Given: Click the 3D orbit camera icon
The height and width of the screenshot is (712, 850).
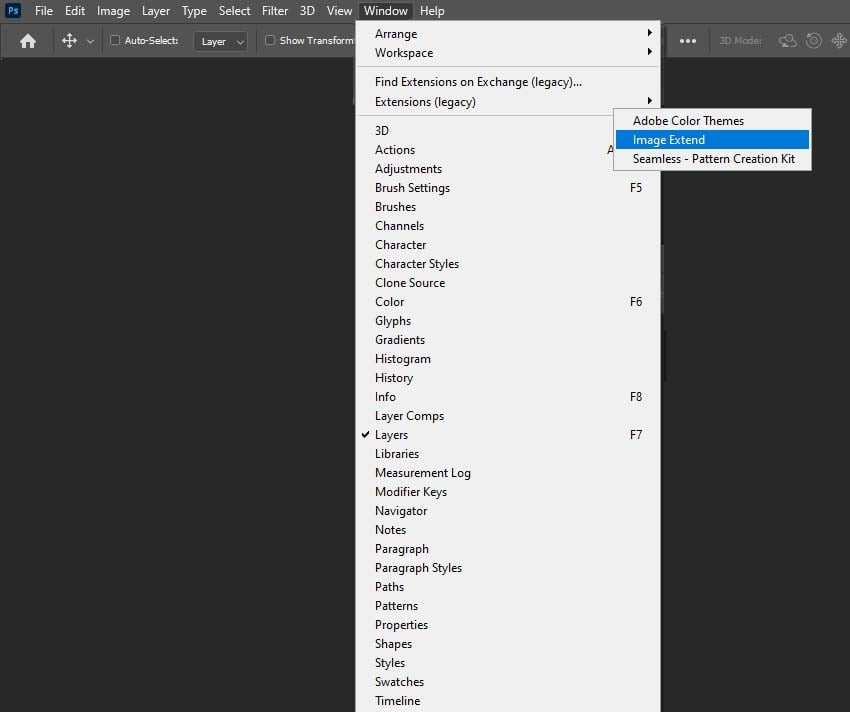Looking at the screenshot, I should coord(788,41).
